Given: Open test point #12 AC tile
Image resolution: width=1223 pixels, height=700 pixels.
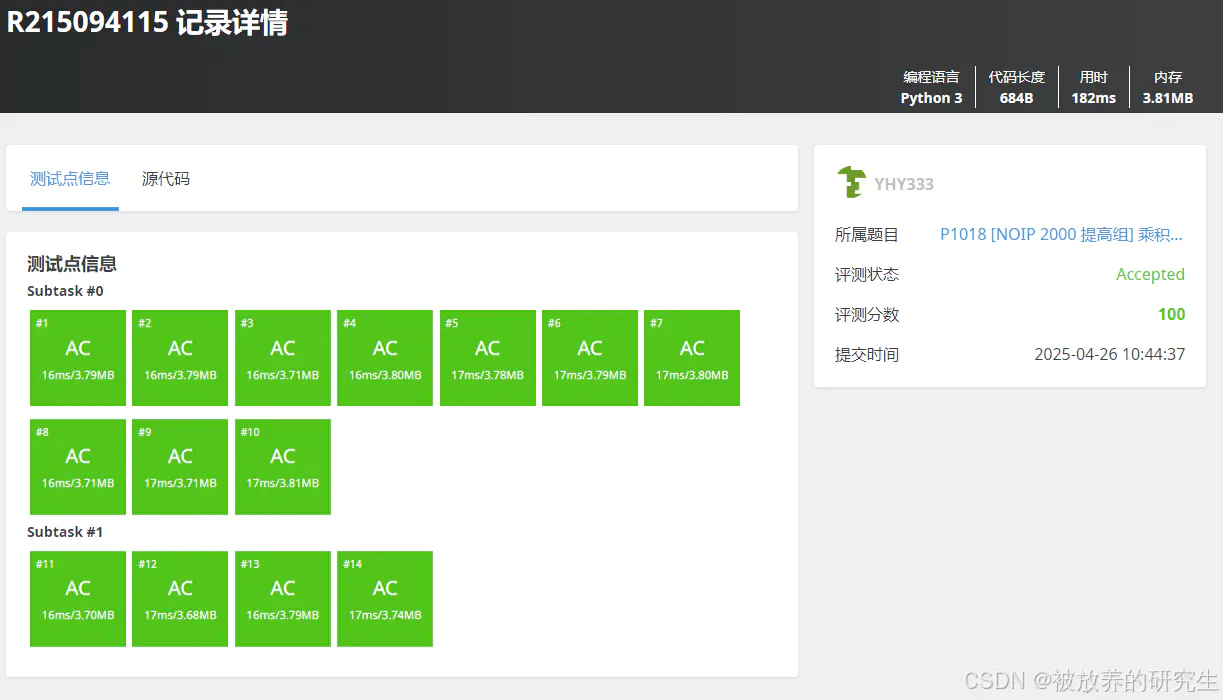Looking at the screenshot, I should pyautogui.click(x=180, y=599).
